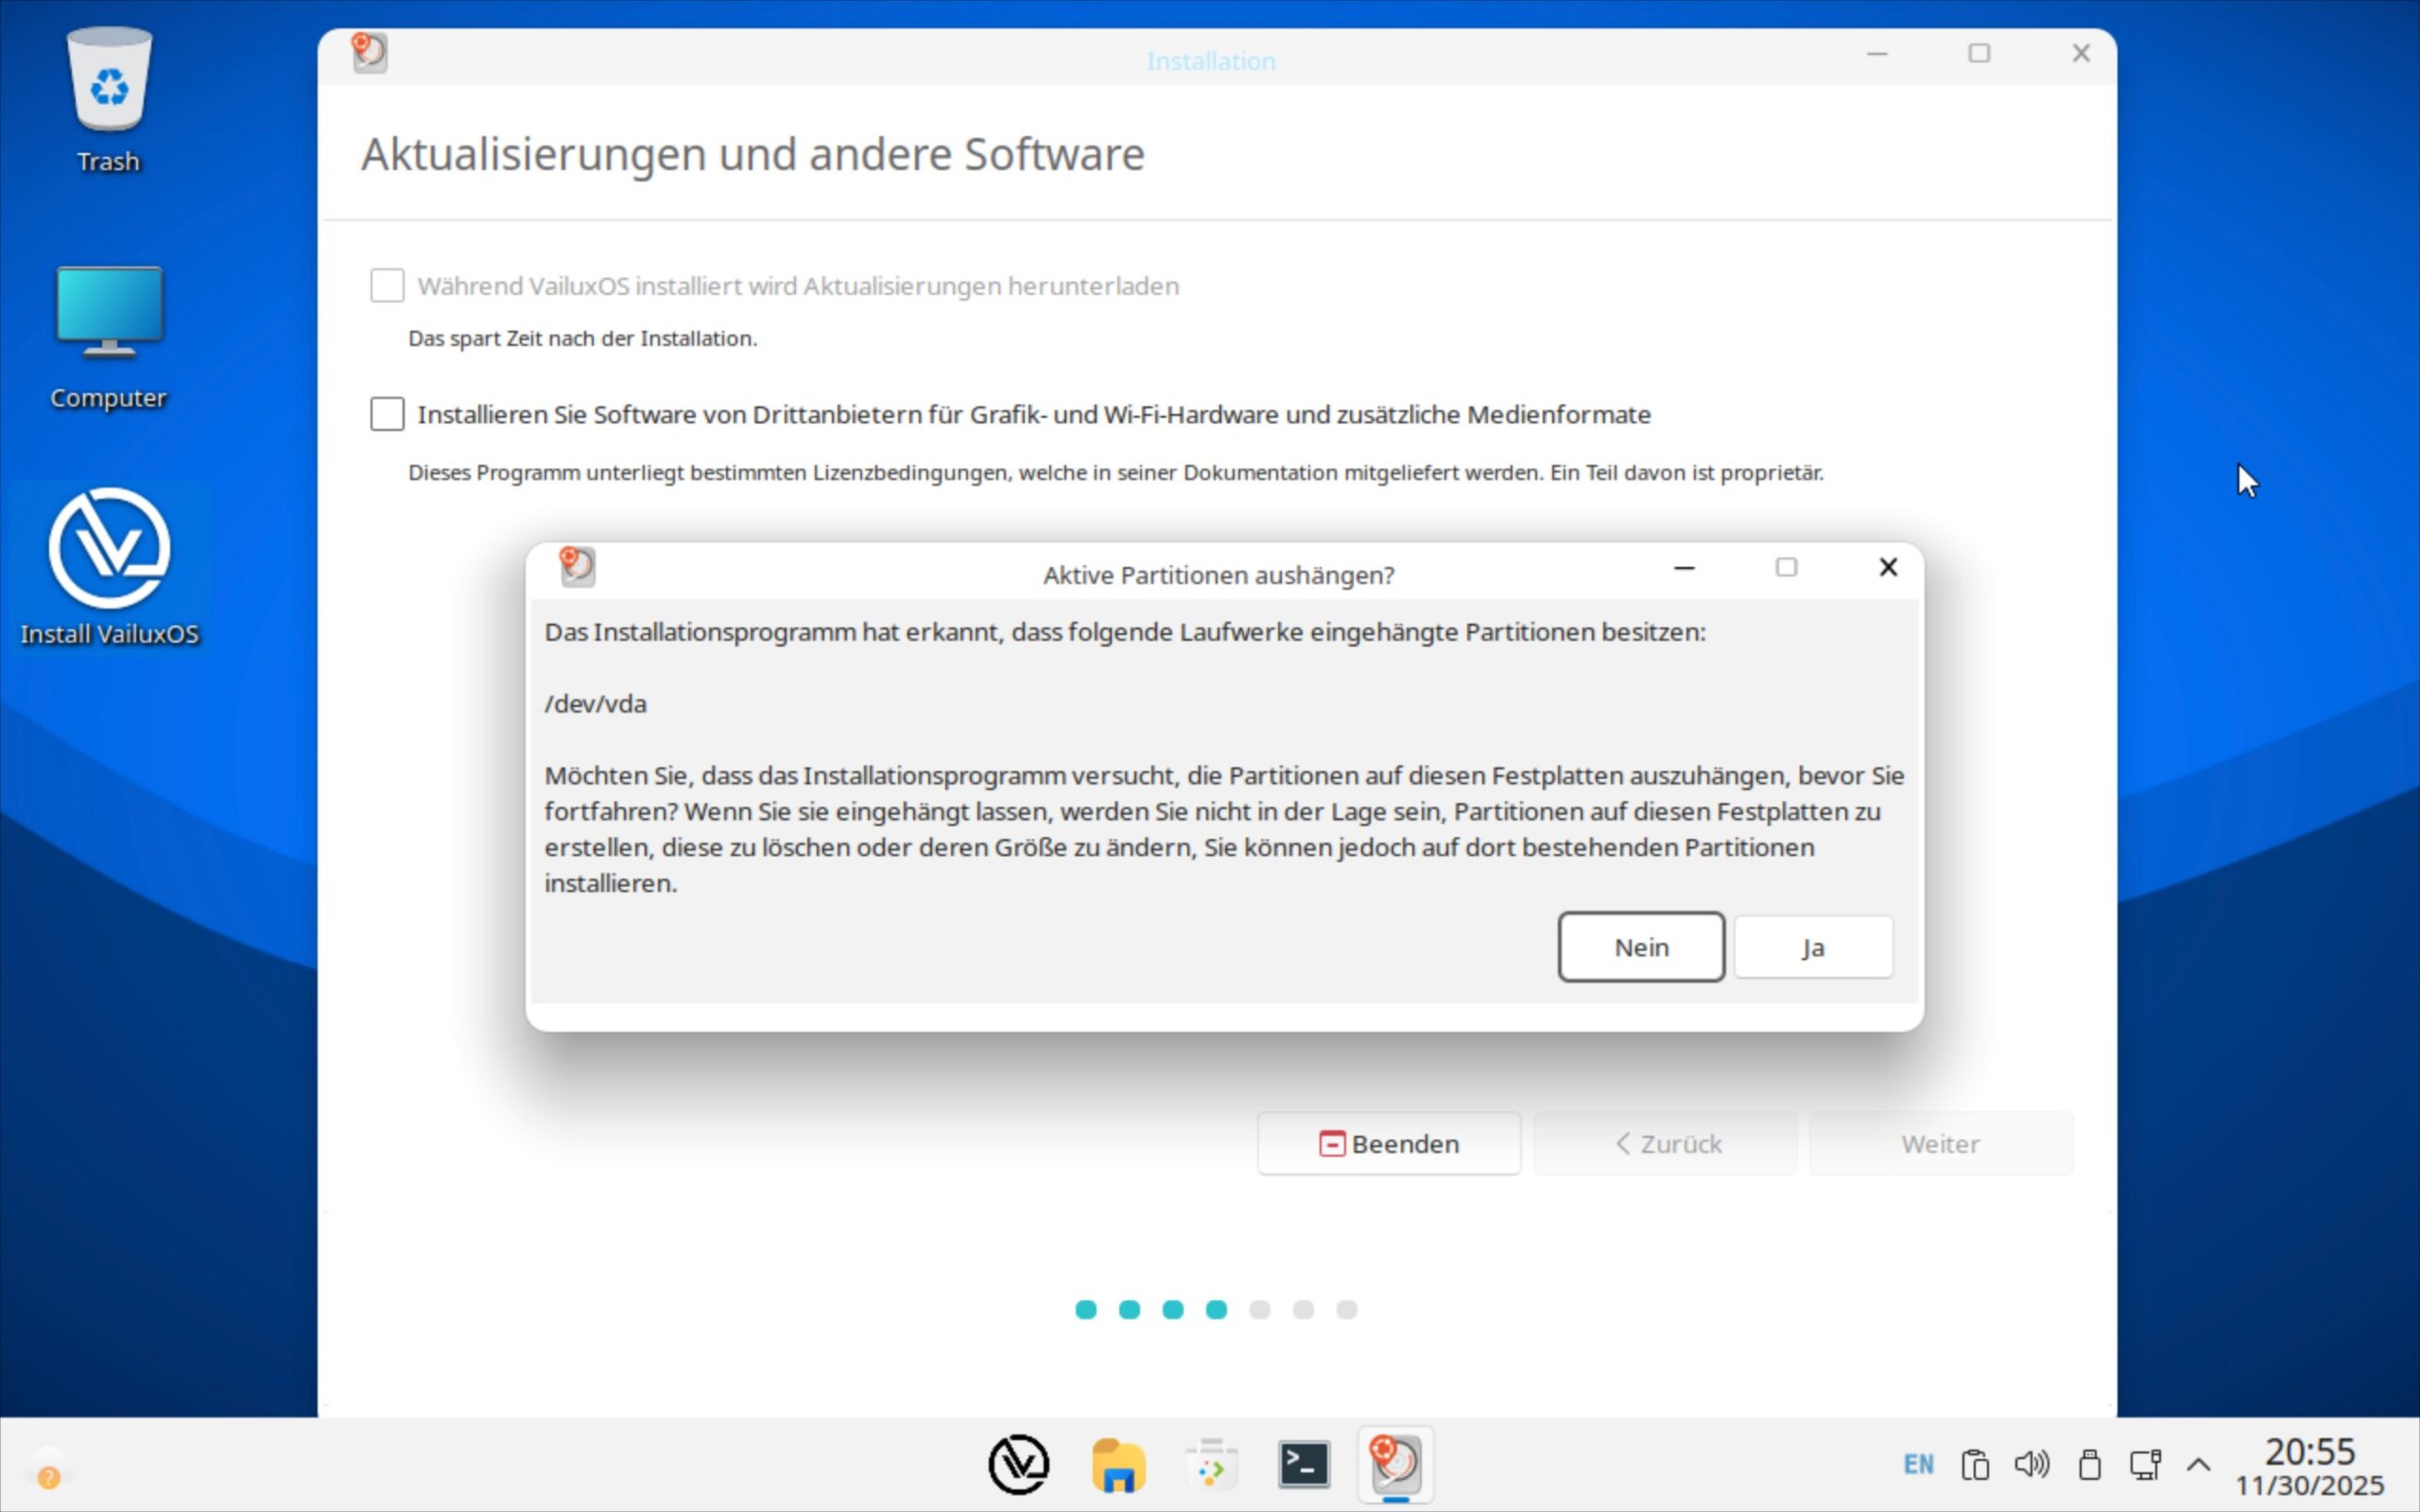
Task: Open the VailuxOS start menu logo
Action: (x=1018, y=1465)
